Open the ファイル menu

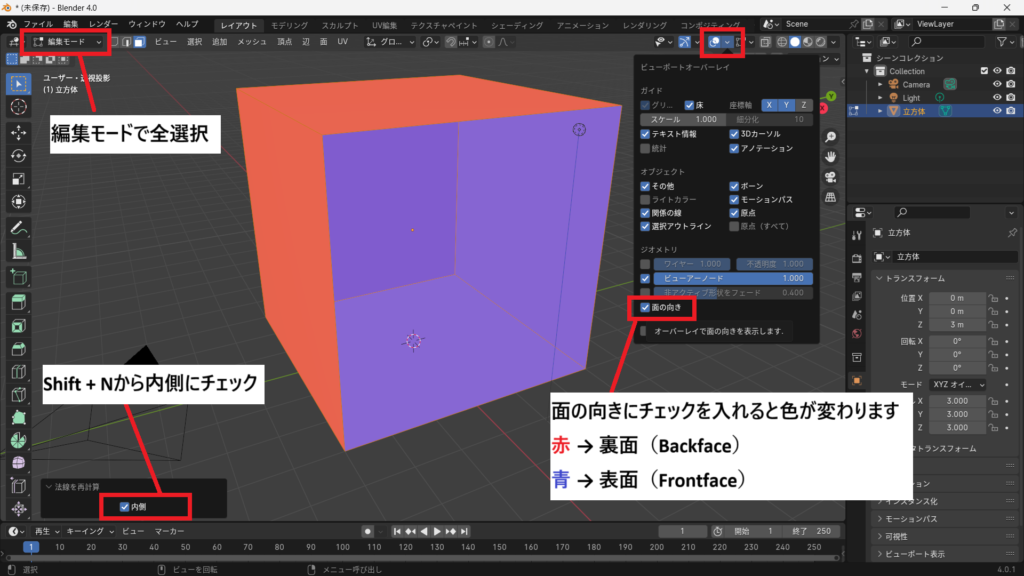click(38, 23)
